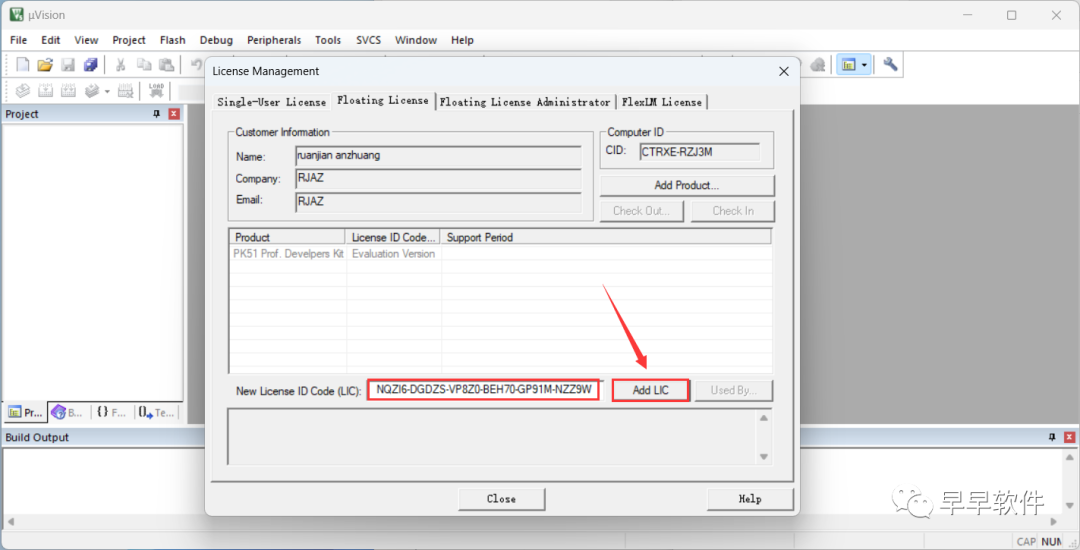Switch to the Templates tab in Project panel
The height and width of the screenshot is (550, 1080).
[156, 412]
